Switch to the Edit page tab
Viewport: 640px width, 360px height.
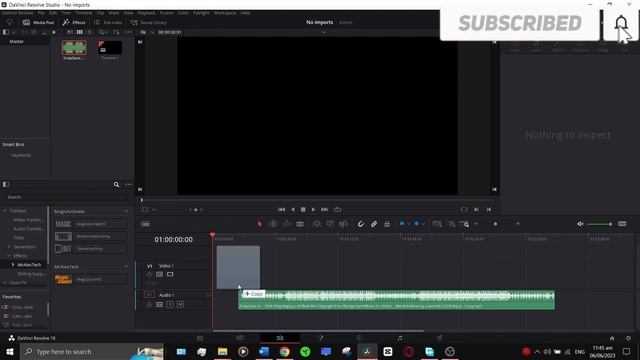(280, 338)
